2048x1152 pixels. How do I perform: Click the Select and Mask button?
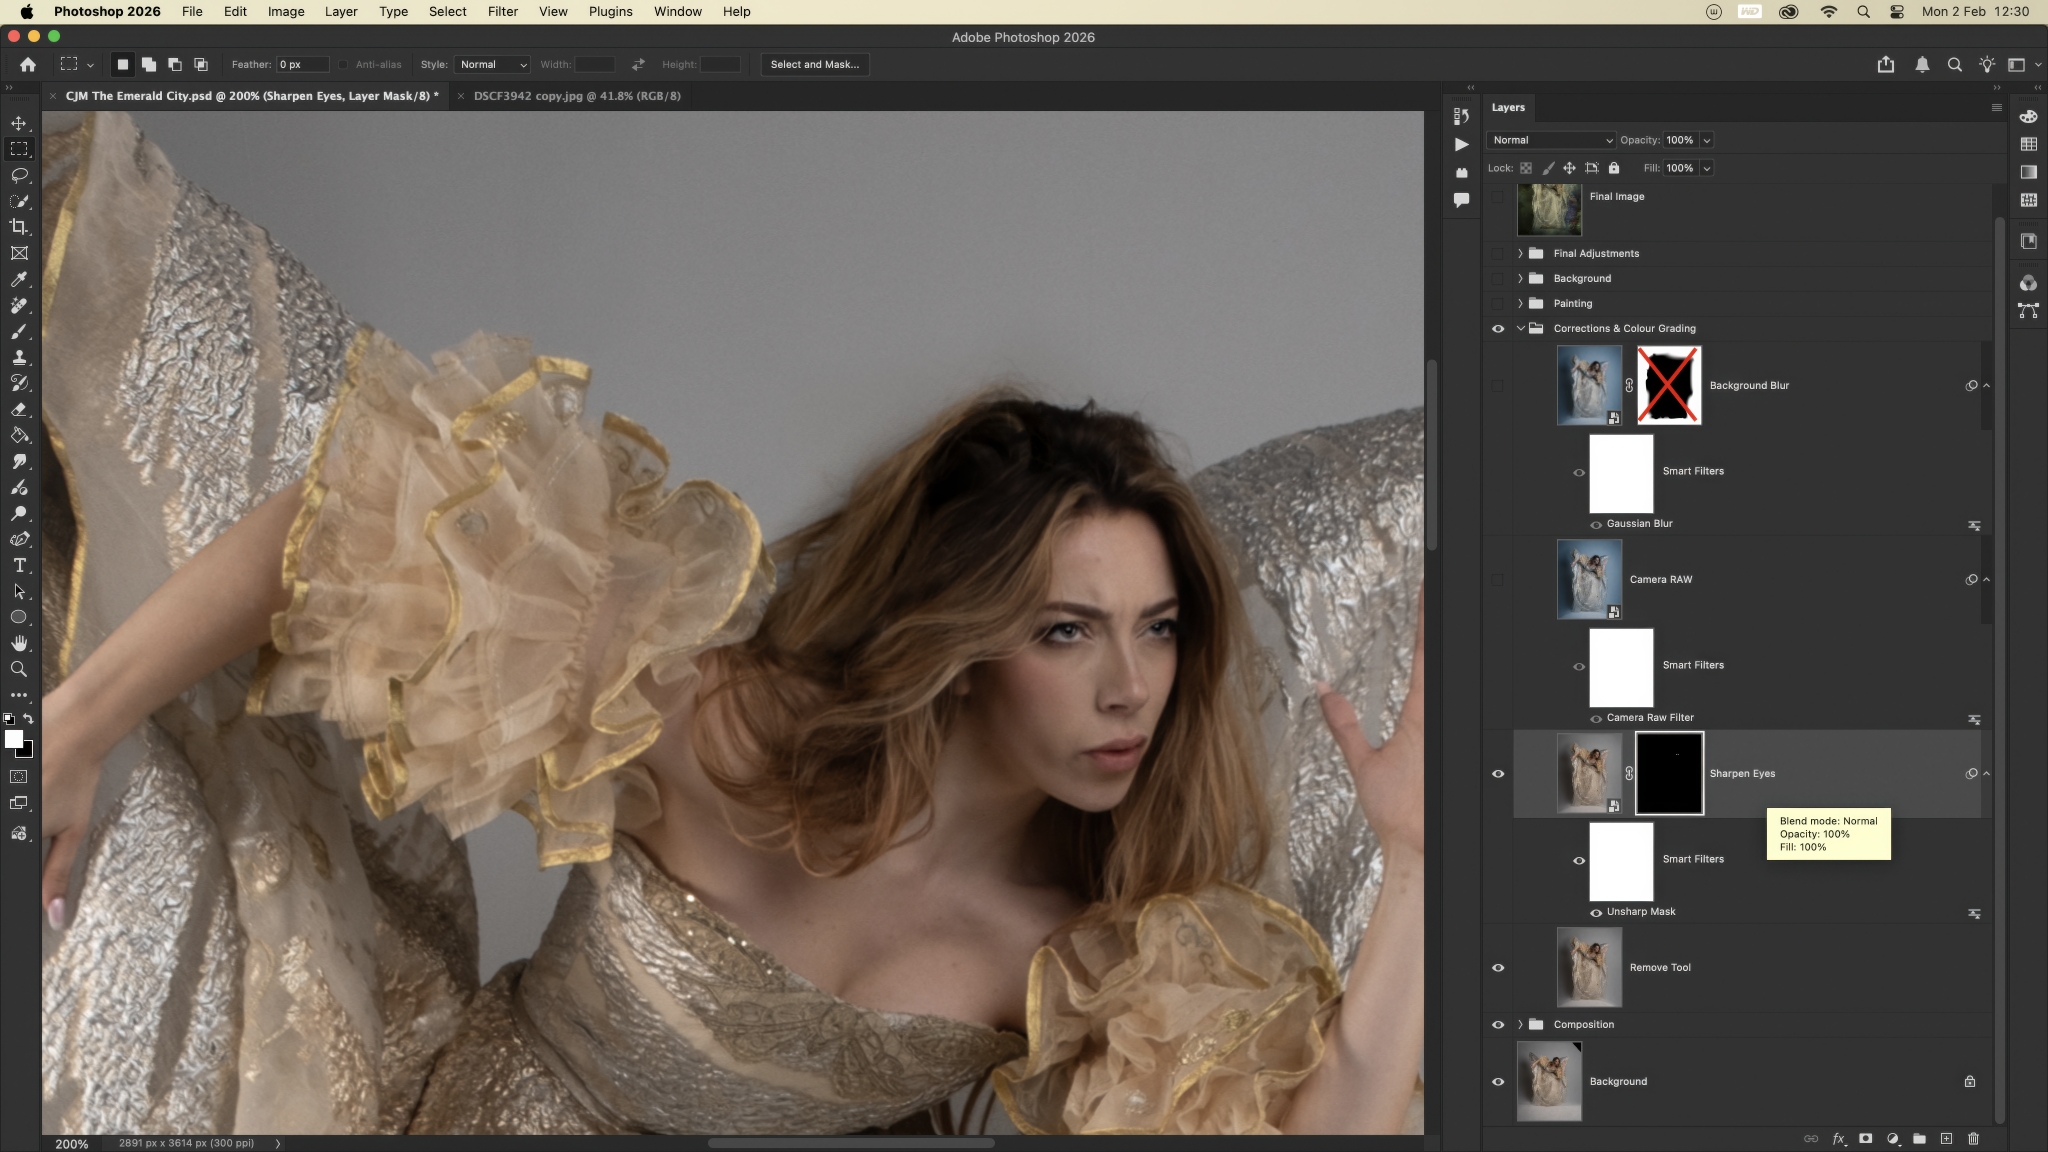[x=814, y=64]
